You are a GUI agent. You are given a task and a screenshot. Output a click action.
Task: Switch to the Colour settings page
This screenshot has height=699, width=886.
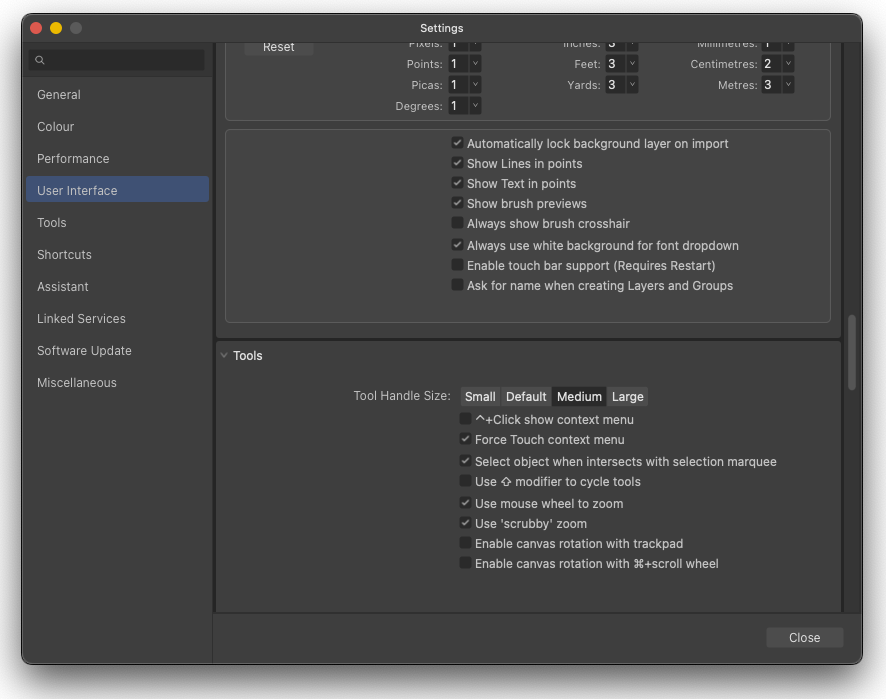click(55, 126)
